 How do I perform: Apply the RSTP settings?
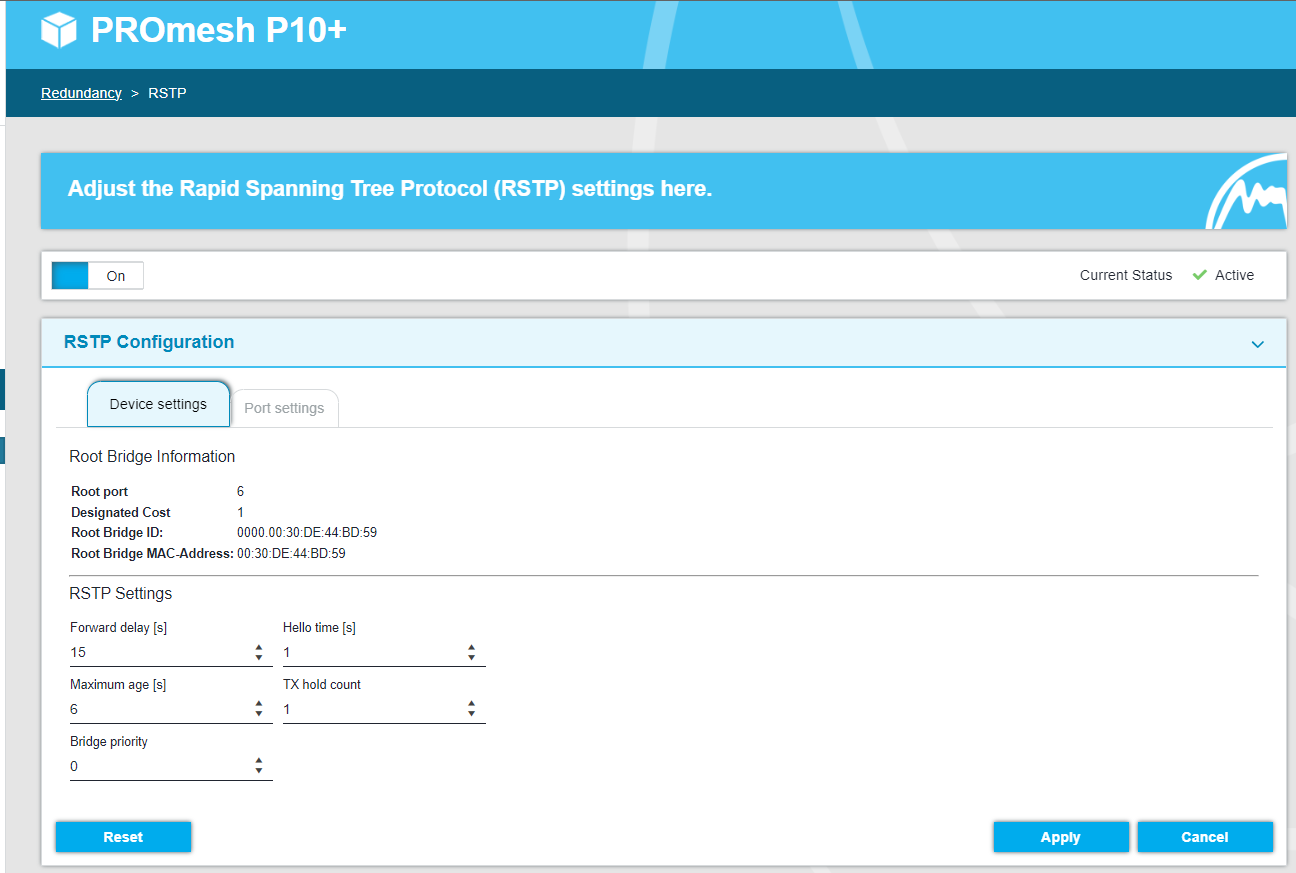[1061, 837]
